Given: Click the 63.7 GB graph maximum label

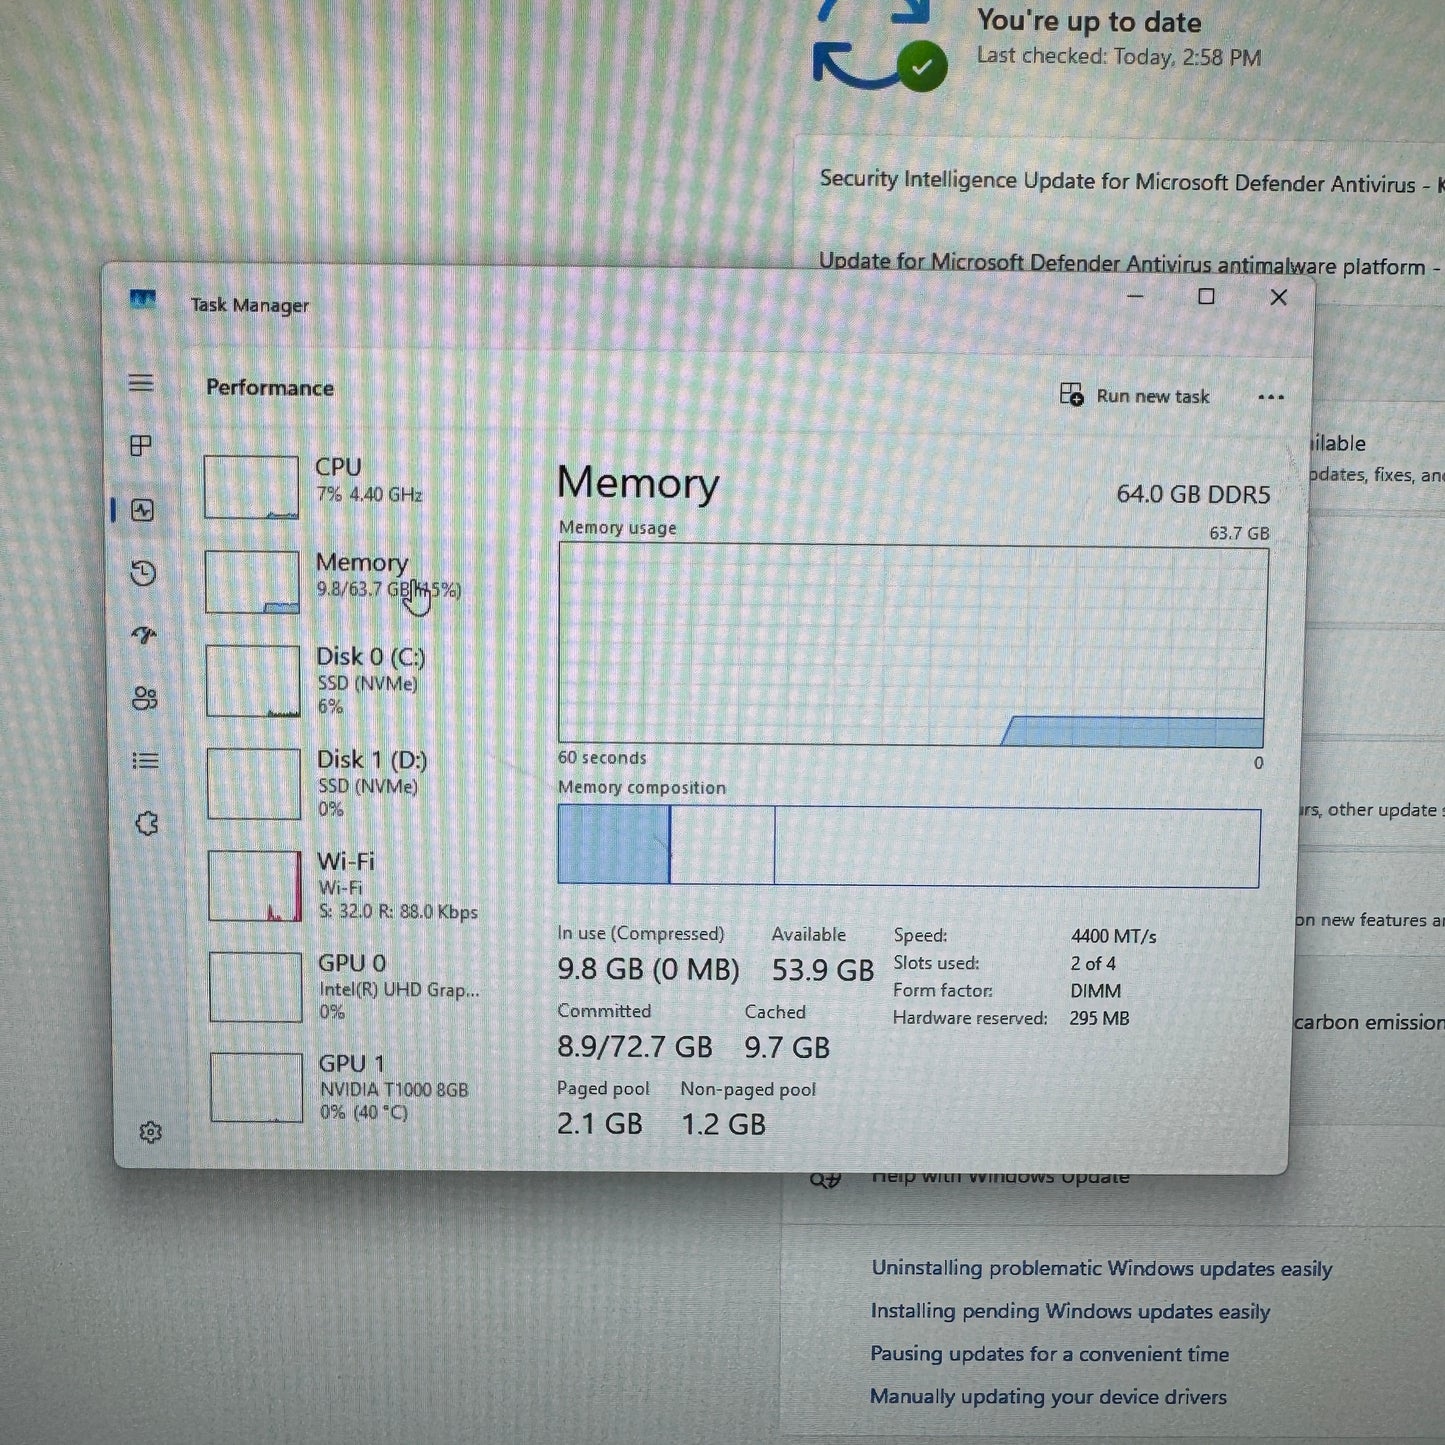Looking at the screenshot, I should [1239, 533].
